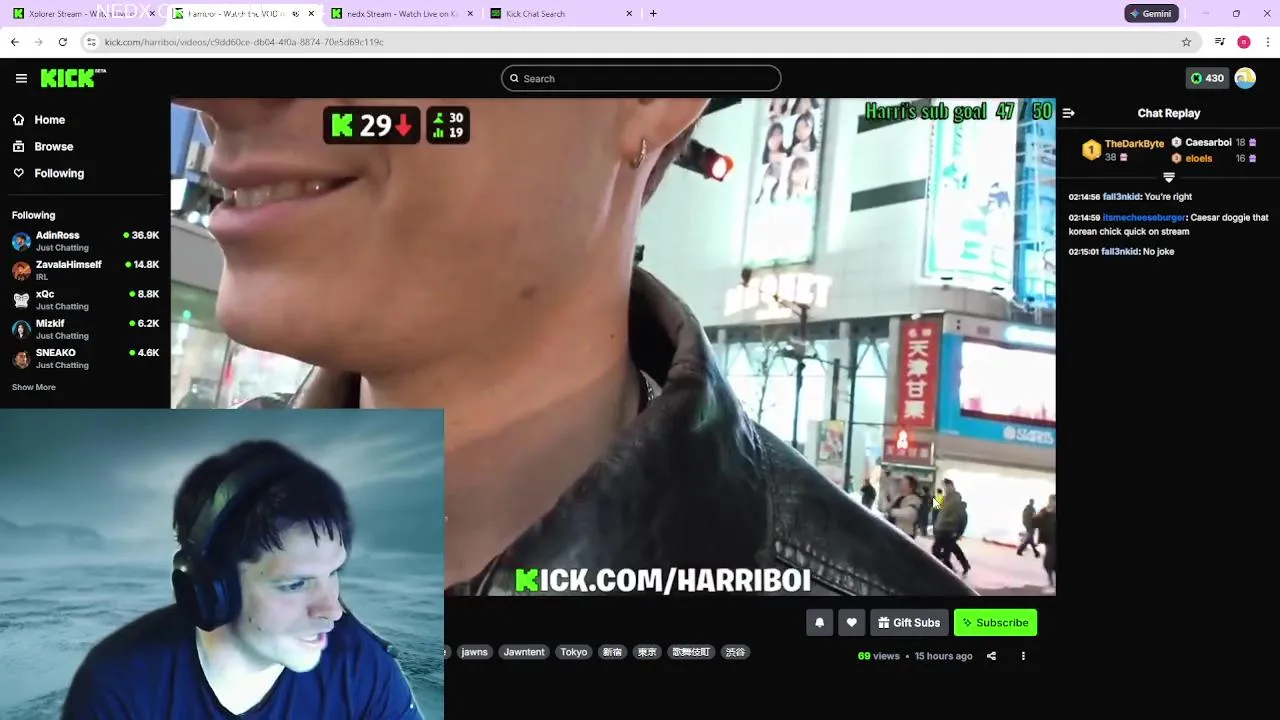Click the green Subscribe button

pos(995,622)
